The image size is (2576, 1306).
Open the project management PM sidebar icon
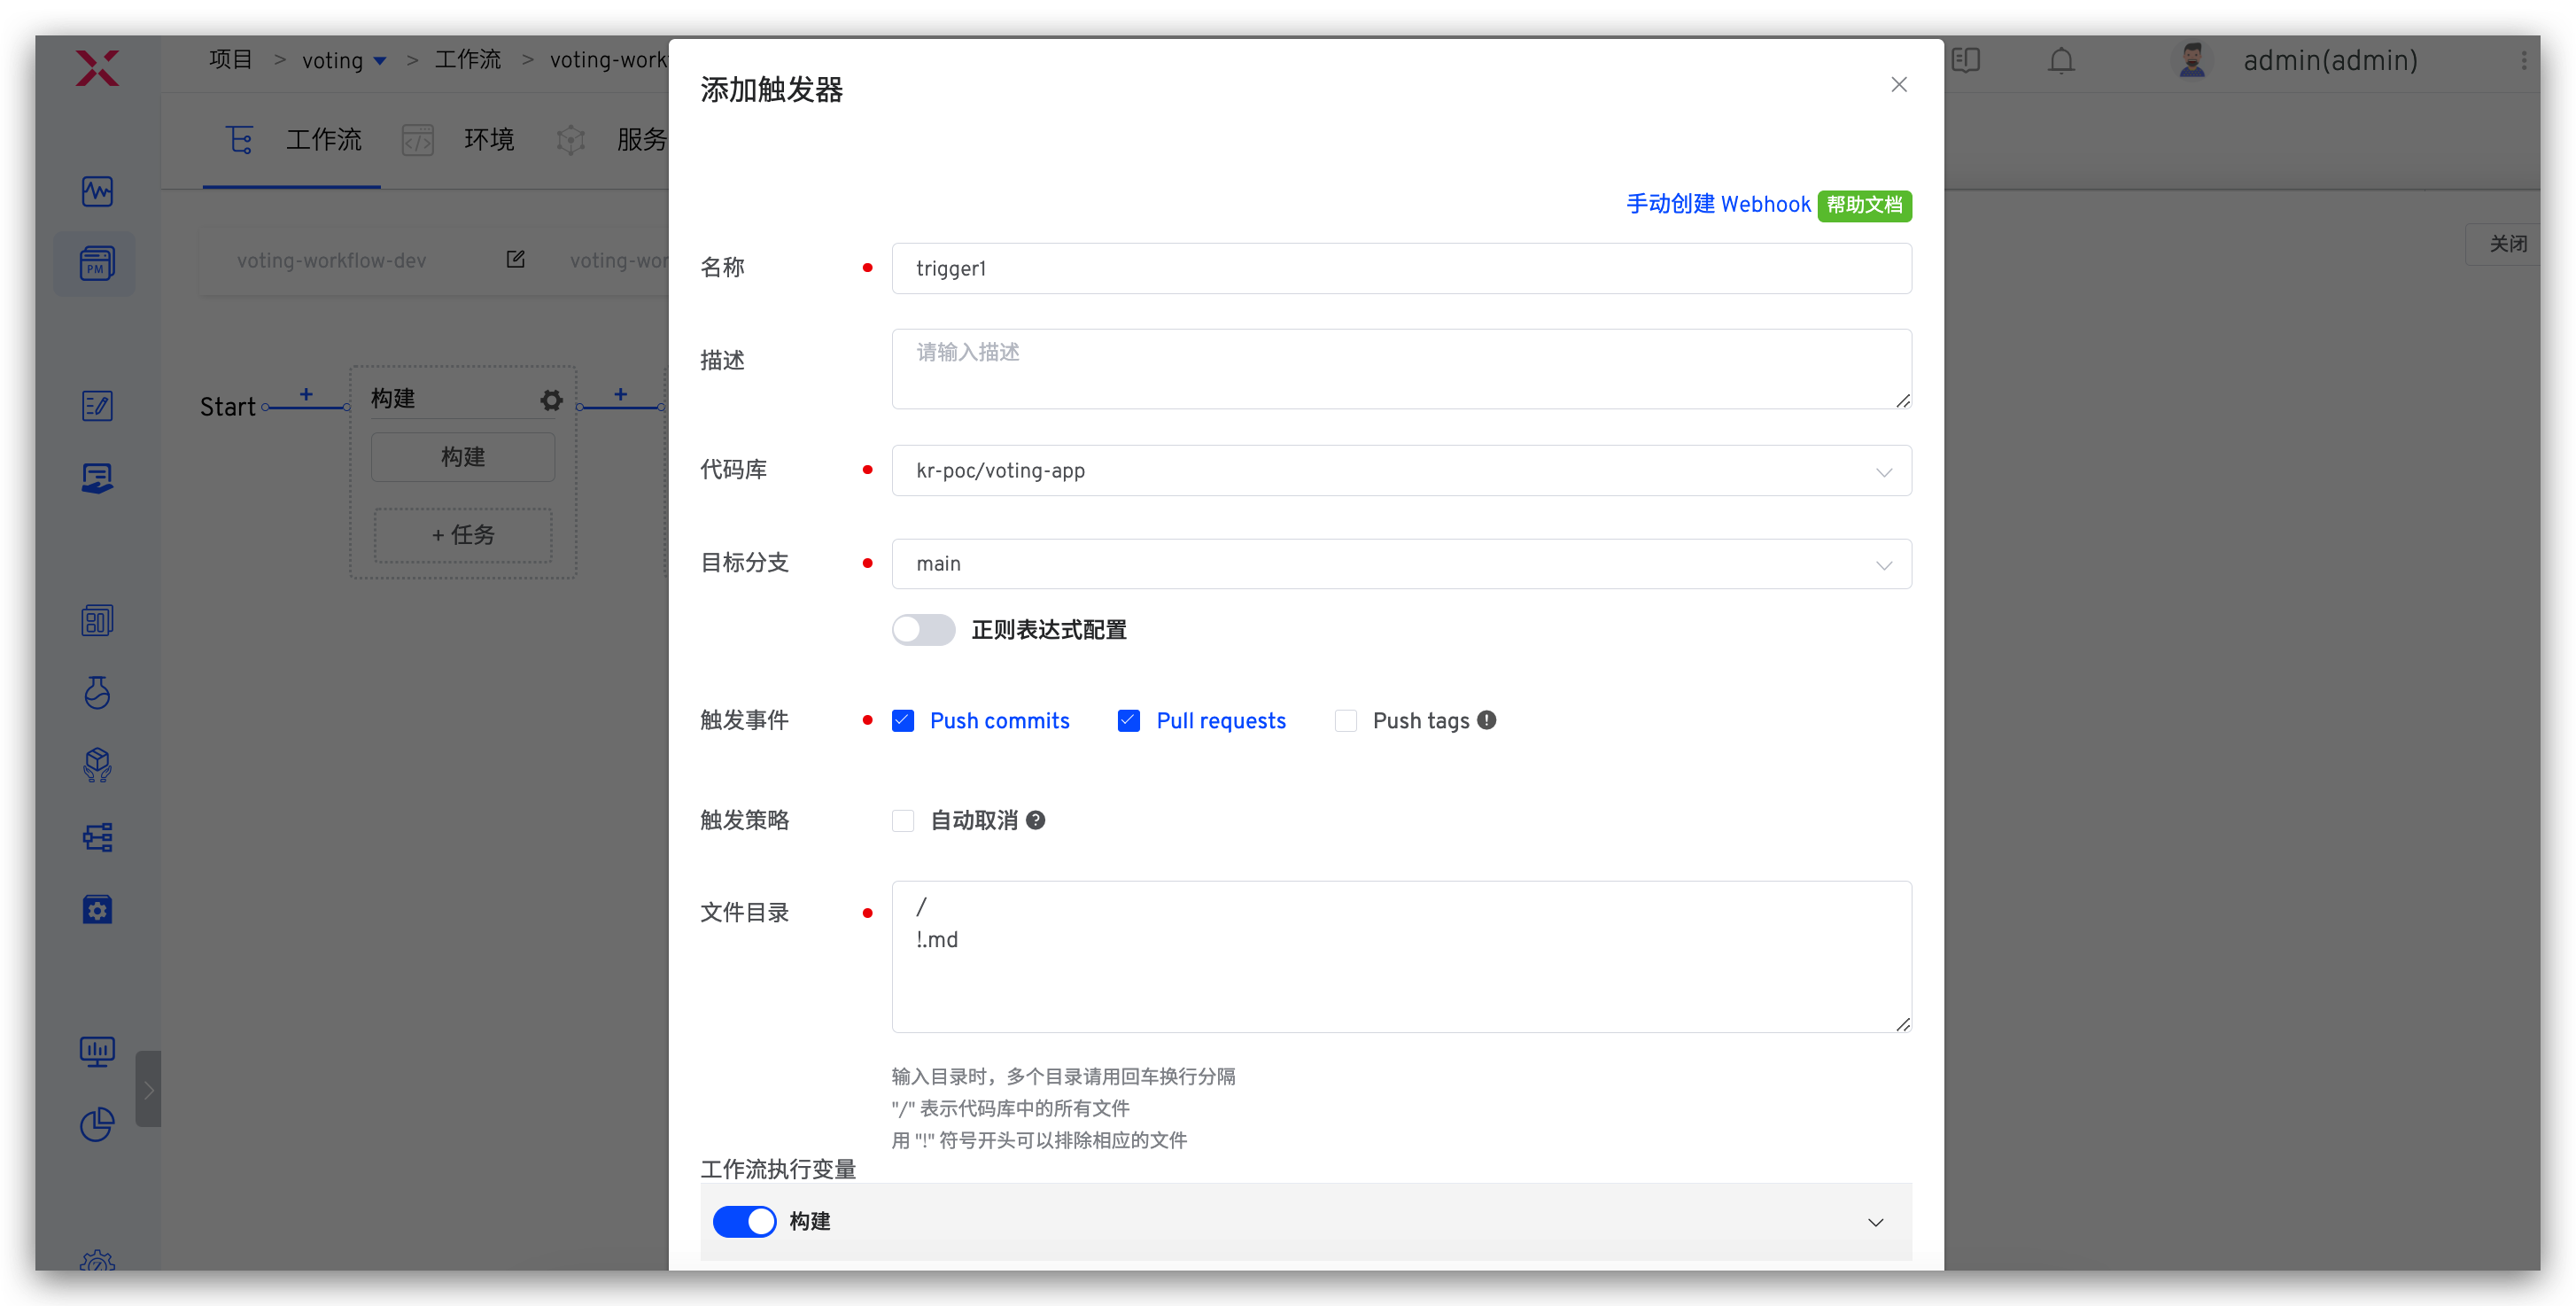coord(96,264)
